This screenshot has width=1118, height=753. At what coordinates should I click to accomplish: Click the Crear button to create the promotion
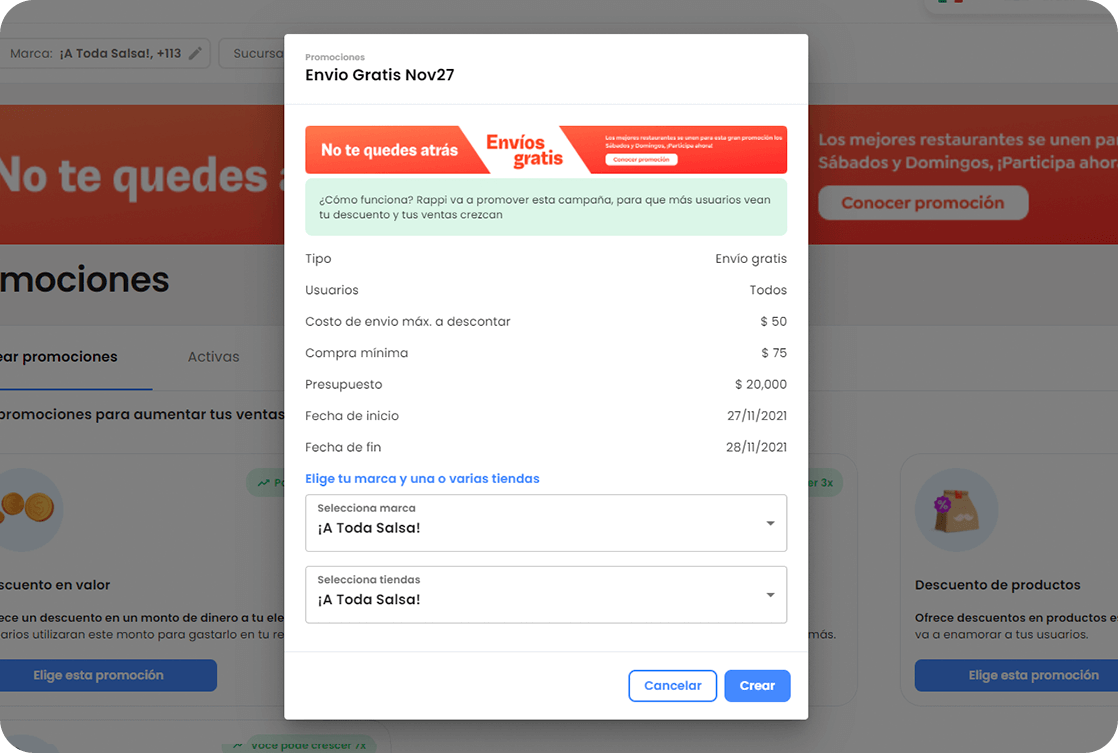(757, 685)
